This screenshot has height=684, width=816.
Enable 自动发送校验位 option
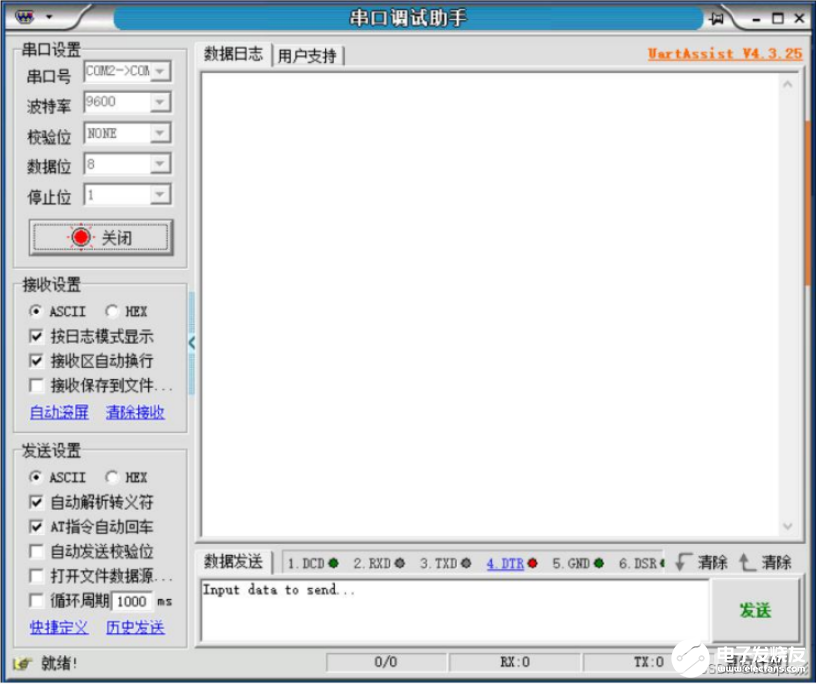click(x=37, y=552)
